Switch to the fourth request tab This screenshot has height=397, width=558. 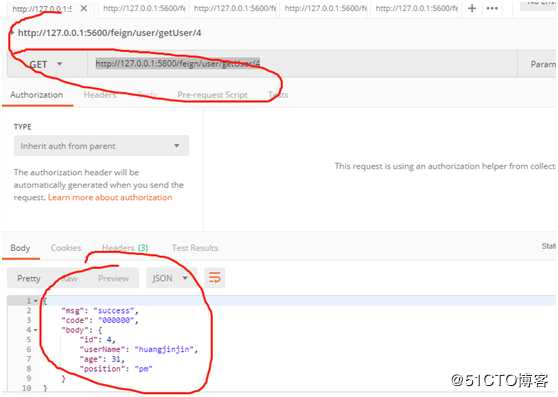coord(326,8)
